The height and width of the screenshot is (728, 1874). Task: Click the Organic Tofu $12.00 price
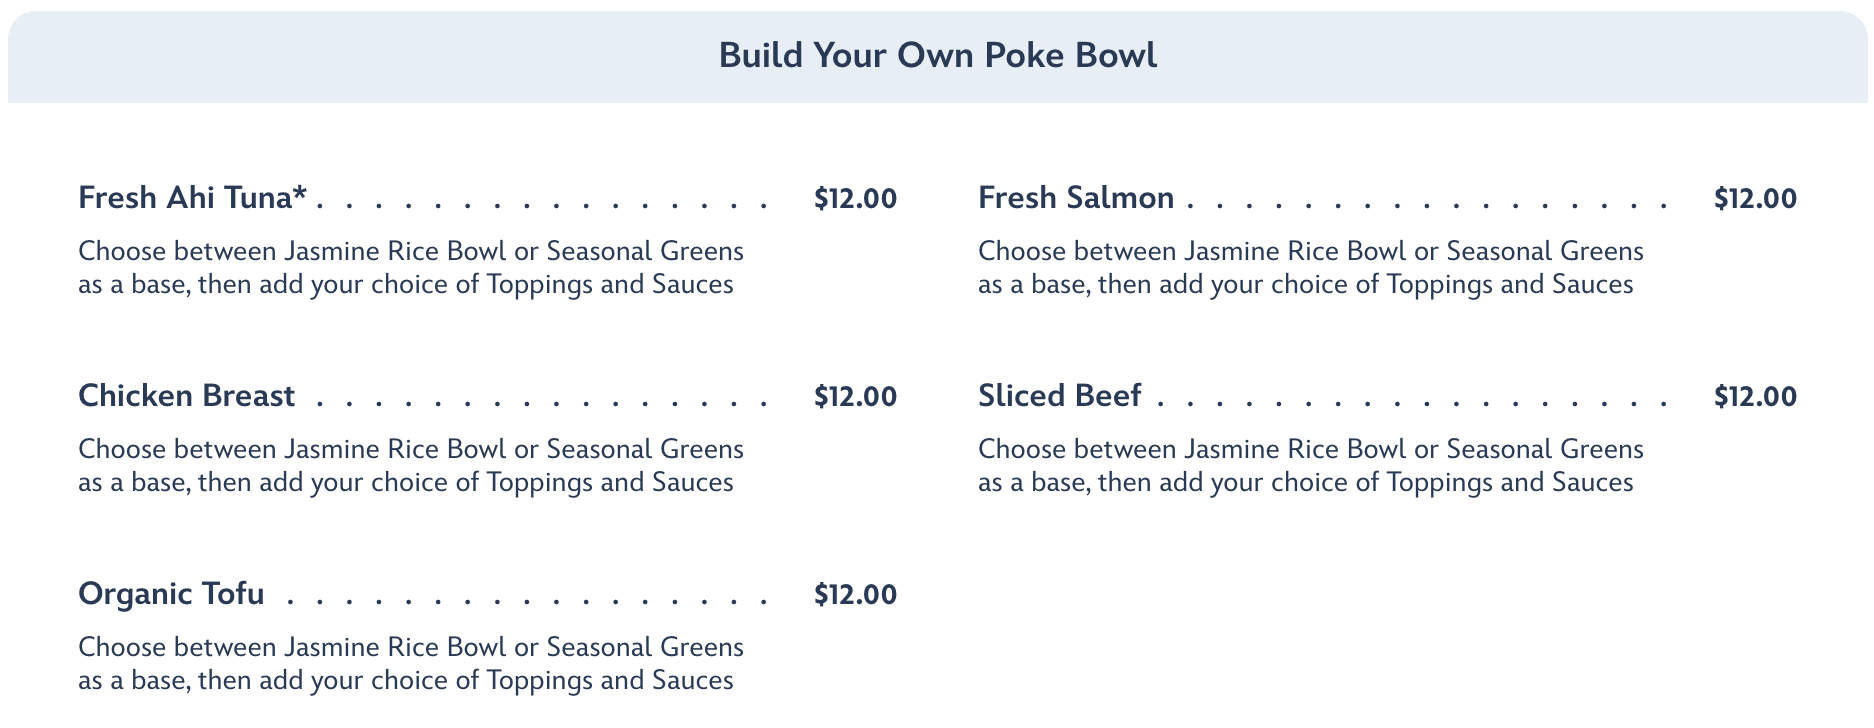[x=855, y=594]
